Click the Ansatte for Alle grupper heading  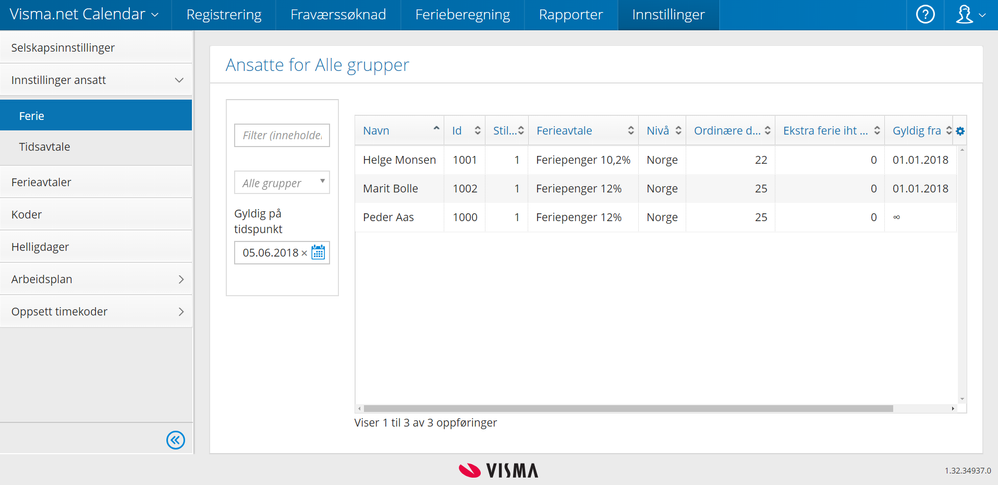pyautogui.click(x=317, y=65)
